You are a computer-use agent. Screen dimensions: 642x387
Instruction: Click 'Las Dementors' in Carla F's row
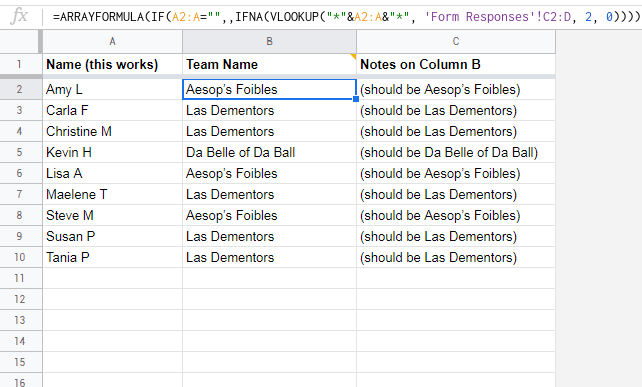(x=269, y=110)
